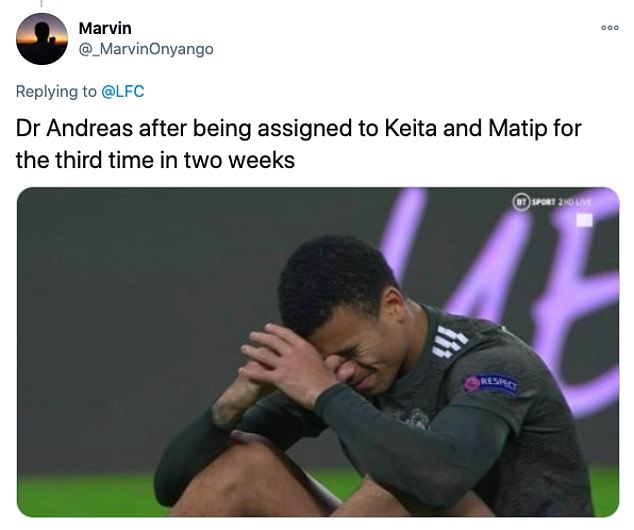Click the Respect badge on the sleeve
Screen dimensions: 634x530
pyautogui.click(x=490, y=382)
